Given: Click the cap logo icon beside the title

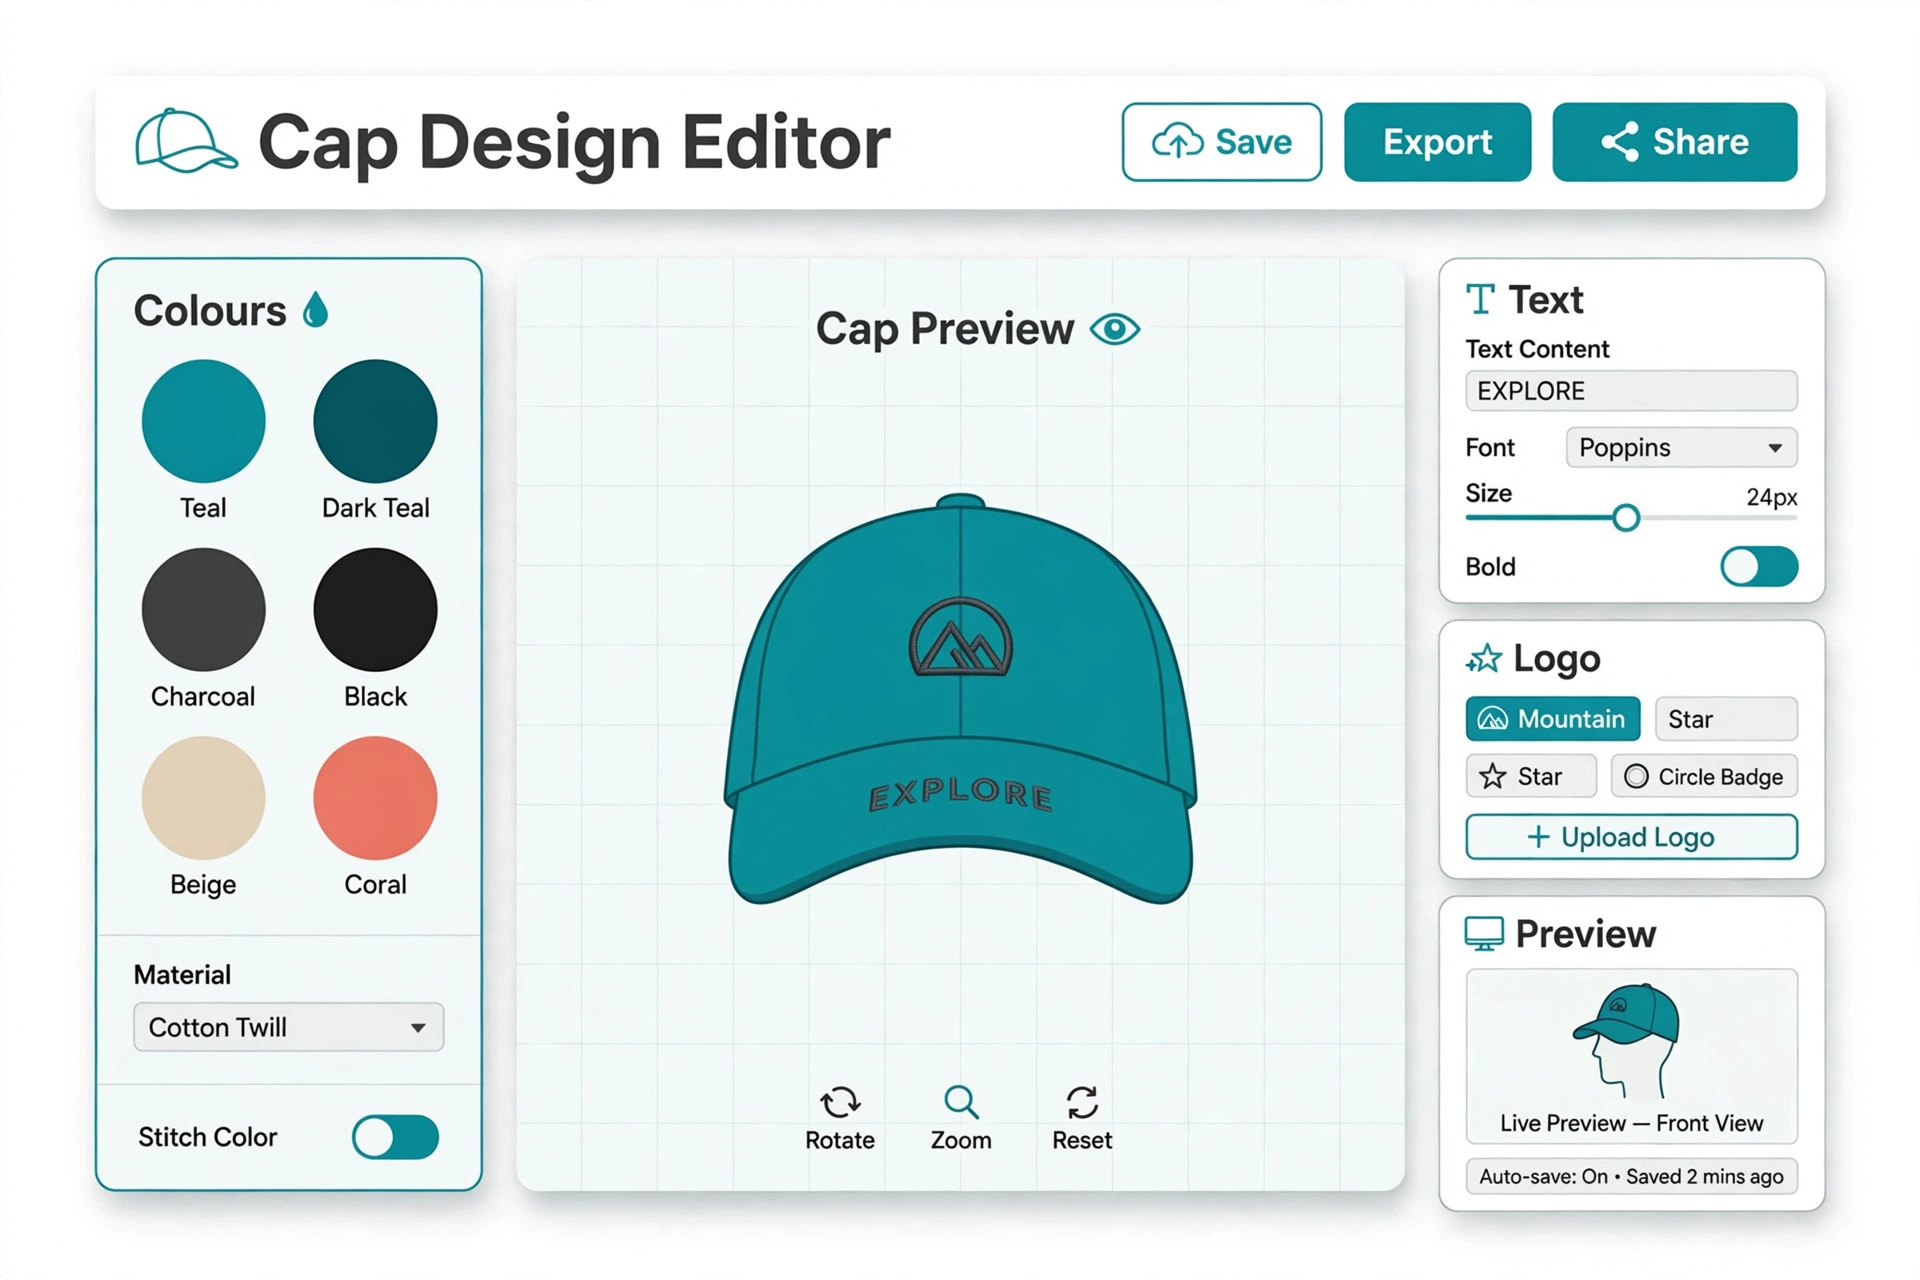Looking at the screenshot, I should [186, 141].
